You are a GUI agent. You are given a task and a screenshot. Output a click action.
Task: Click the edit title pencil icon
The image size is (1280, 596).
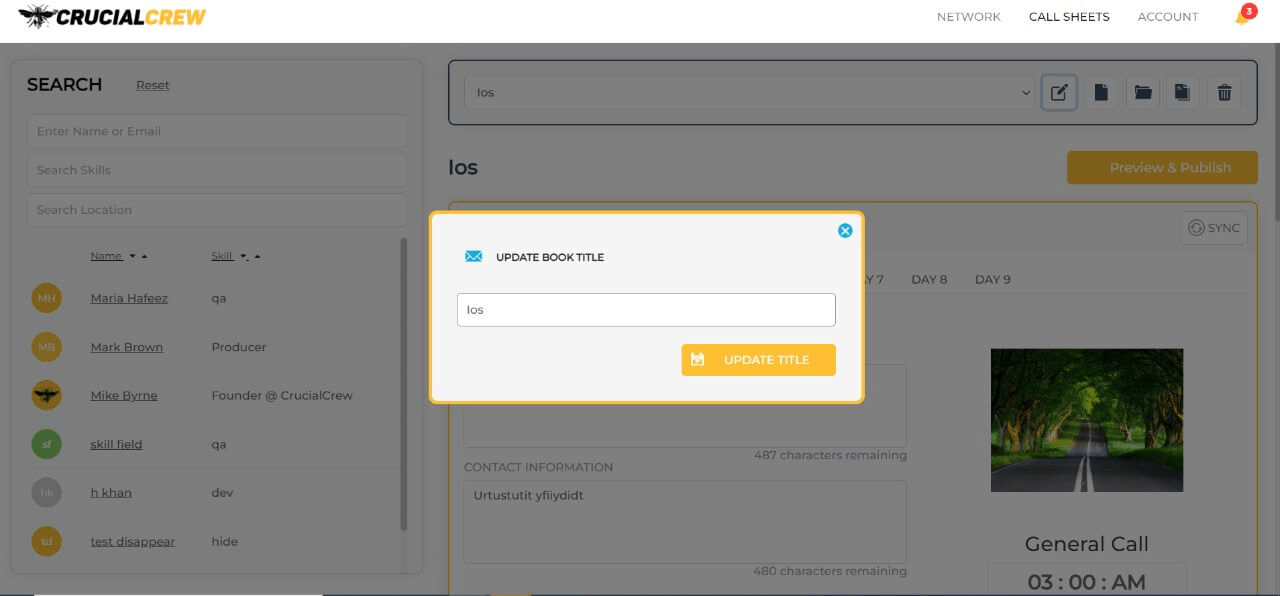click(1059, 93)
